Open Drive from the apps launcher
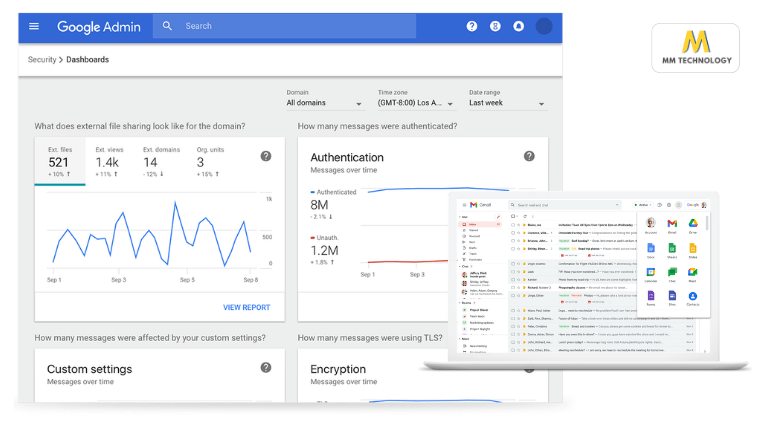 click(693, 225)
